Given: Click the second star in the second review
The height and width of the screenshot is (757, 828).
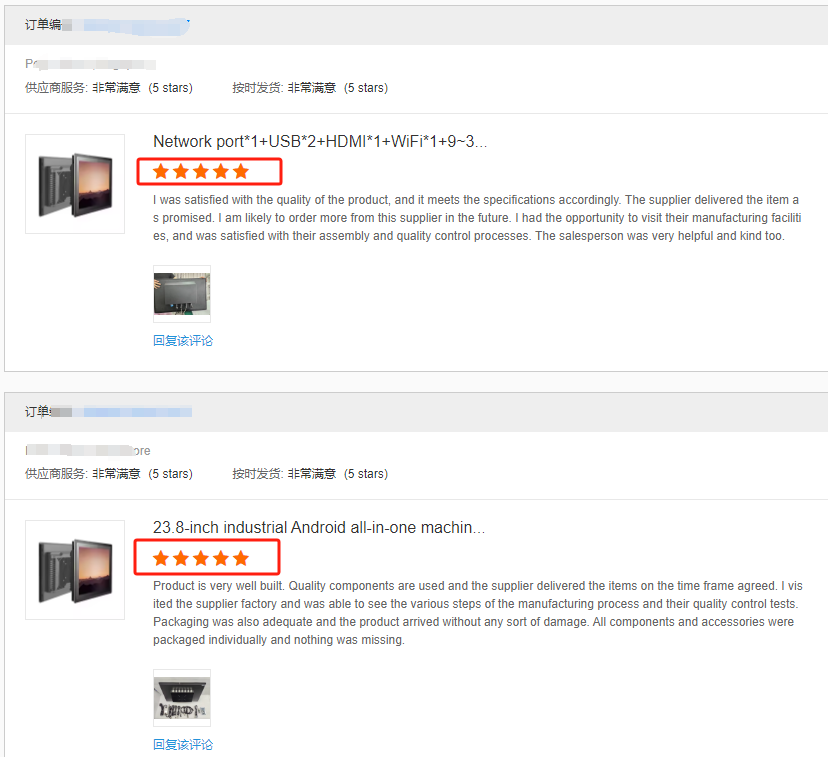Looking at the screenshot, I should (x=181, y=558).
